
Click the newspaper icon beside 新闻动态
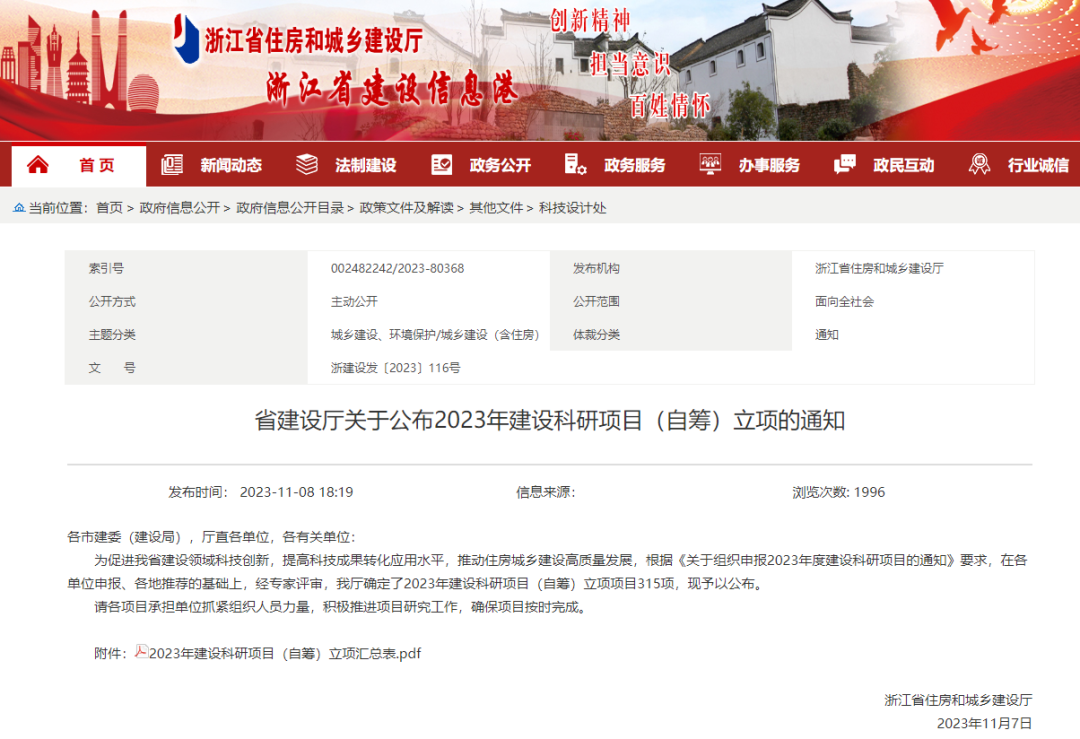click(x=172, y=165)
